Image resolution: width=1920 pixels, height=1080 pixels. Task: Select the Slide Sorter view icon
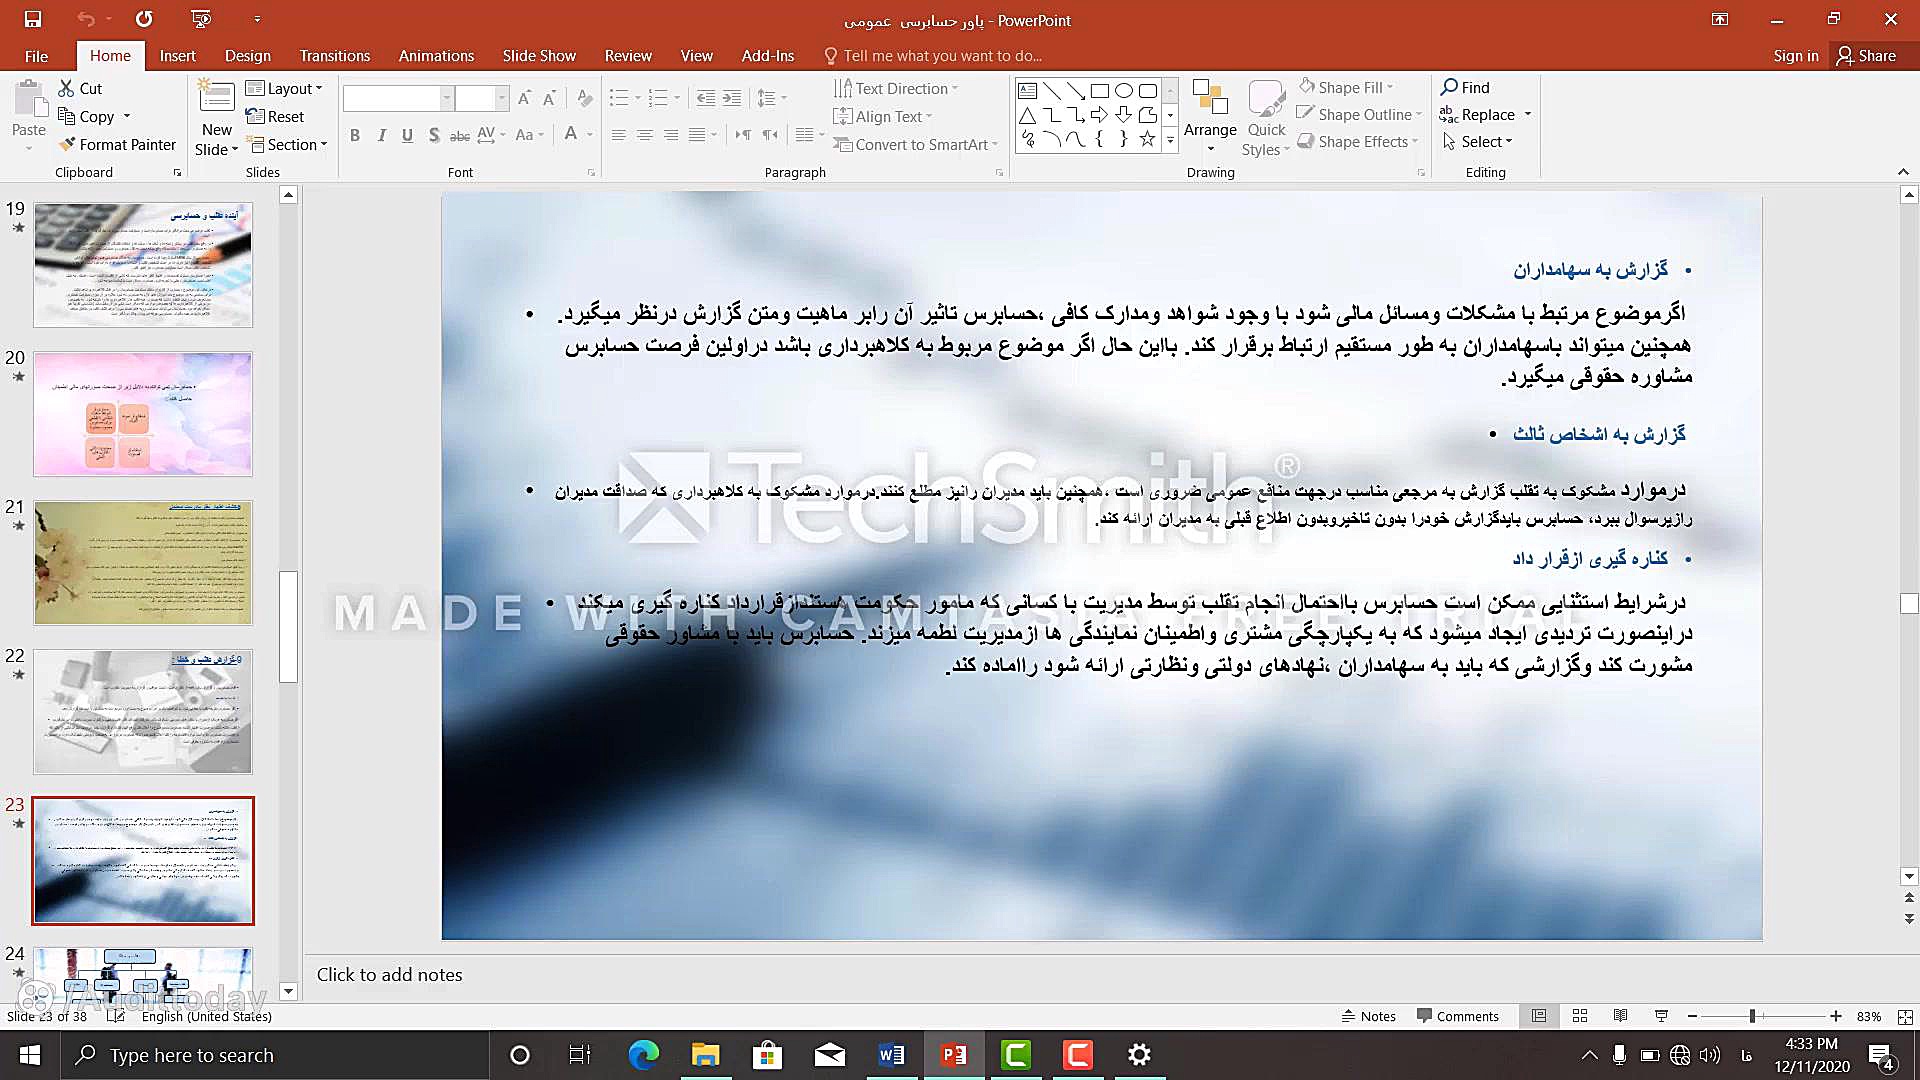click(1580, 1016)
